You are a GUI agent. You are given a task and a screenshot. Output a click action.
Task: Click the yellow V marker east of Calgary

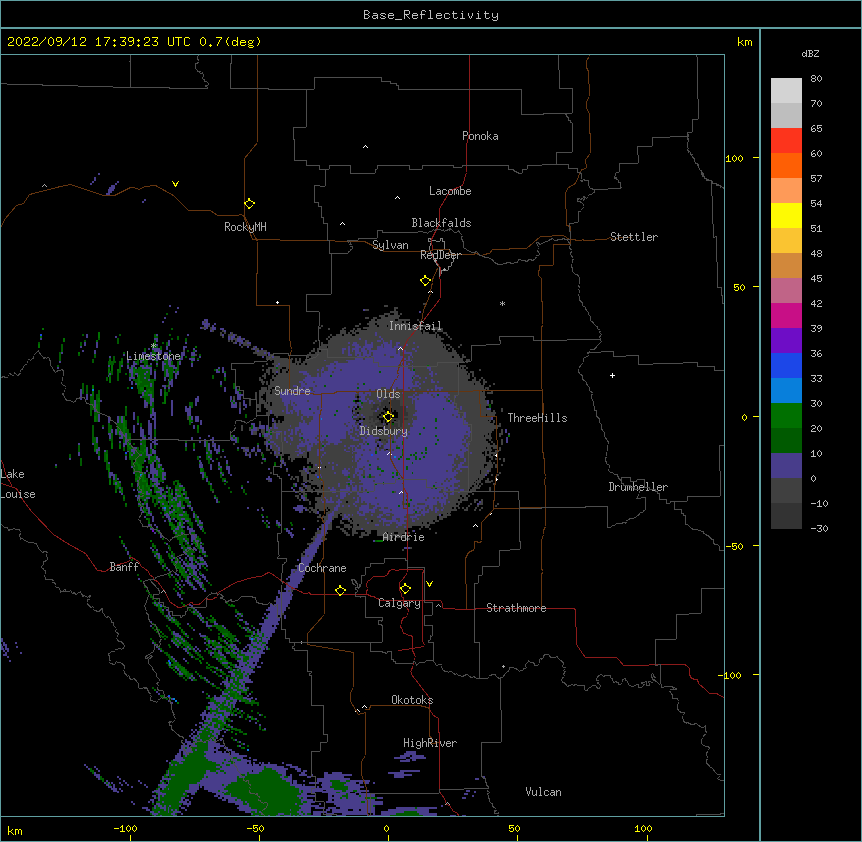429,584
